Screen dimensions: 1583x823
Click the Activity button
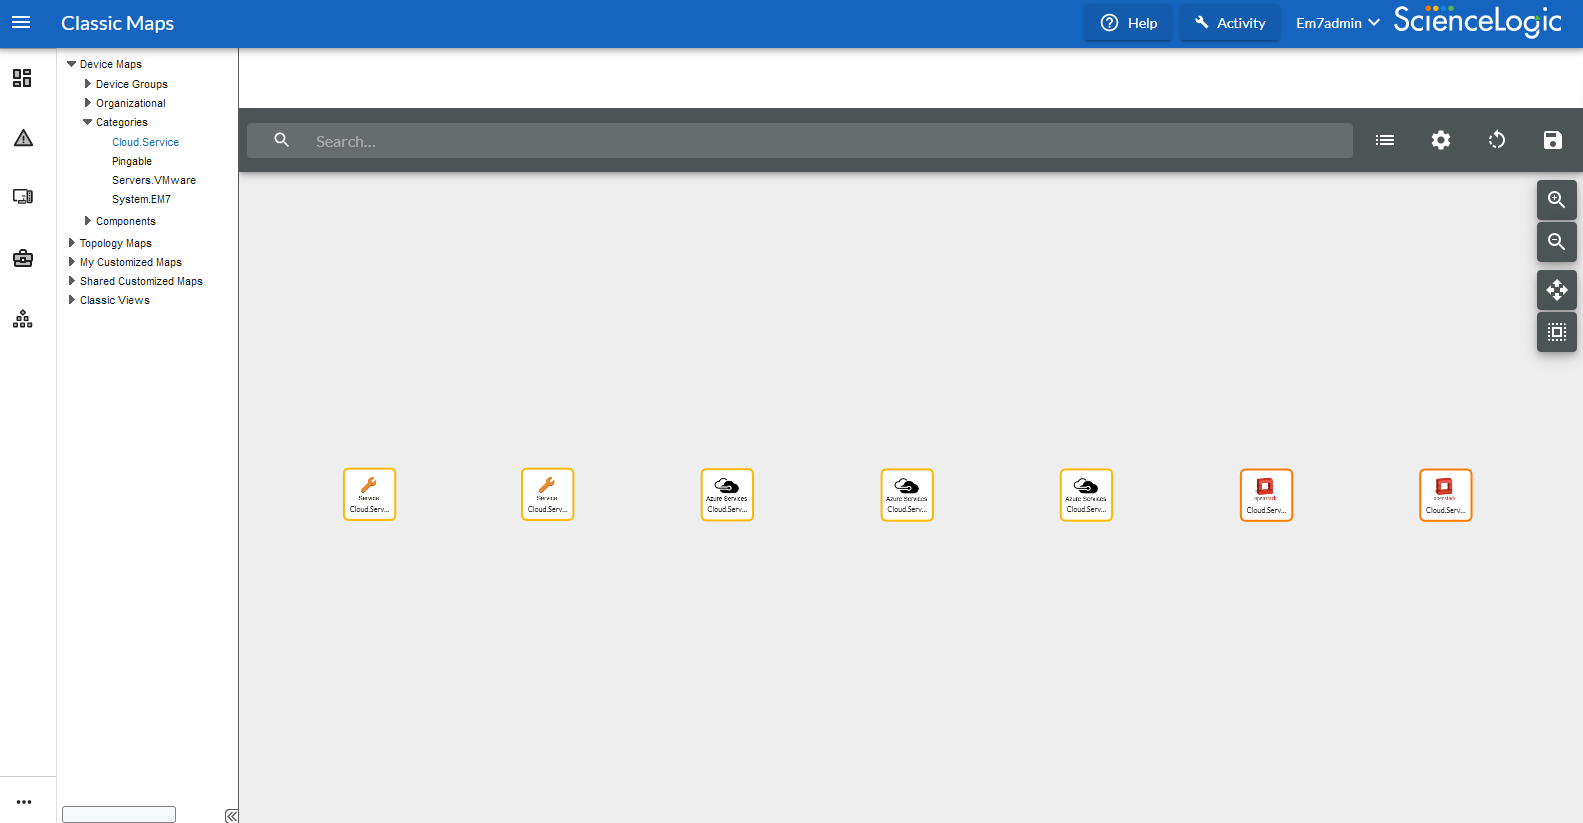coord(1229,23)
